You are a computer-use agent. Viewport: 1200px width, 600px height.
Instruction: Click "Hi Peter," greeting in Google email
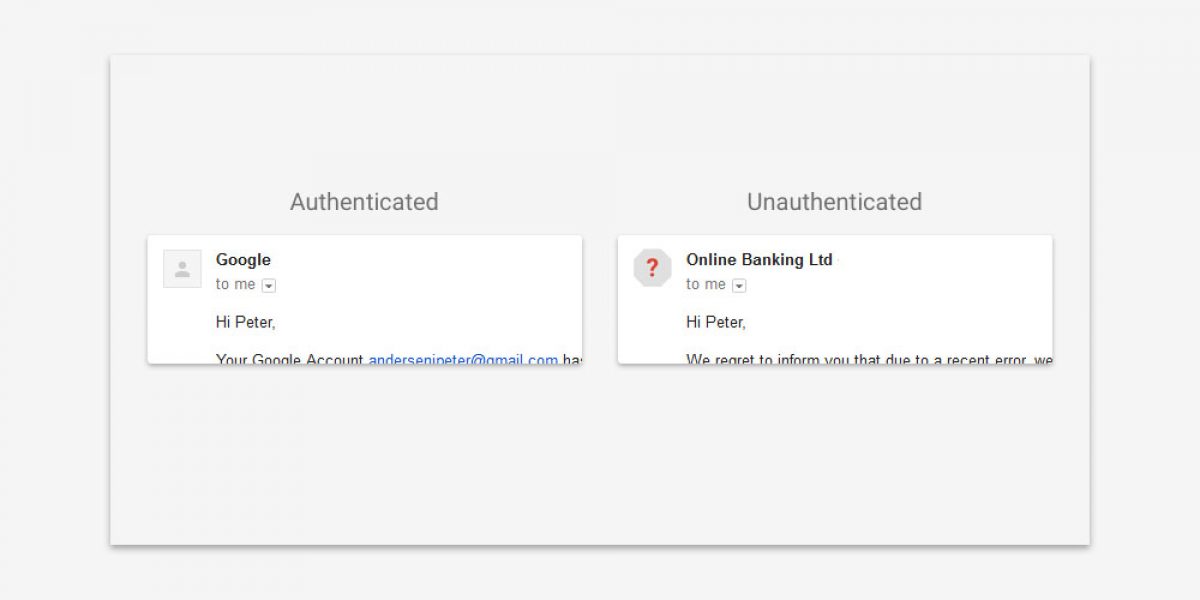(245, 322)
